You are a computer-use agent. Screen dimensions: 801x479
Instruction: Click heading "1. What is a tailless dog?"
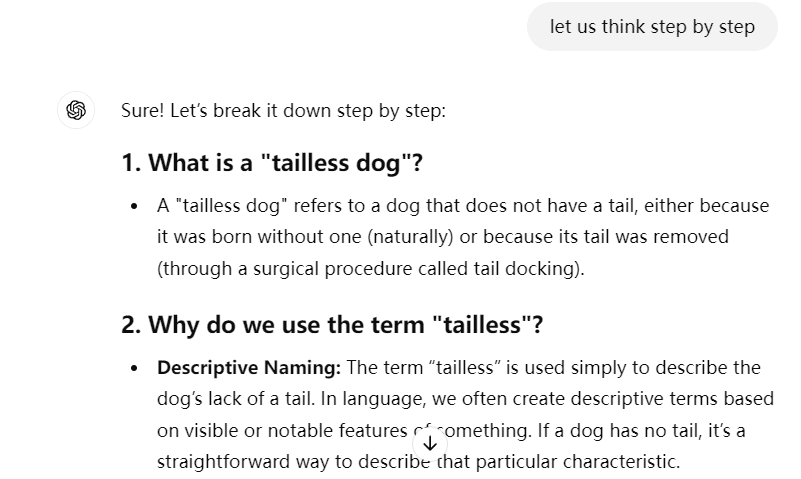pos(272,163)
